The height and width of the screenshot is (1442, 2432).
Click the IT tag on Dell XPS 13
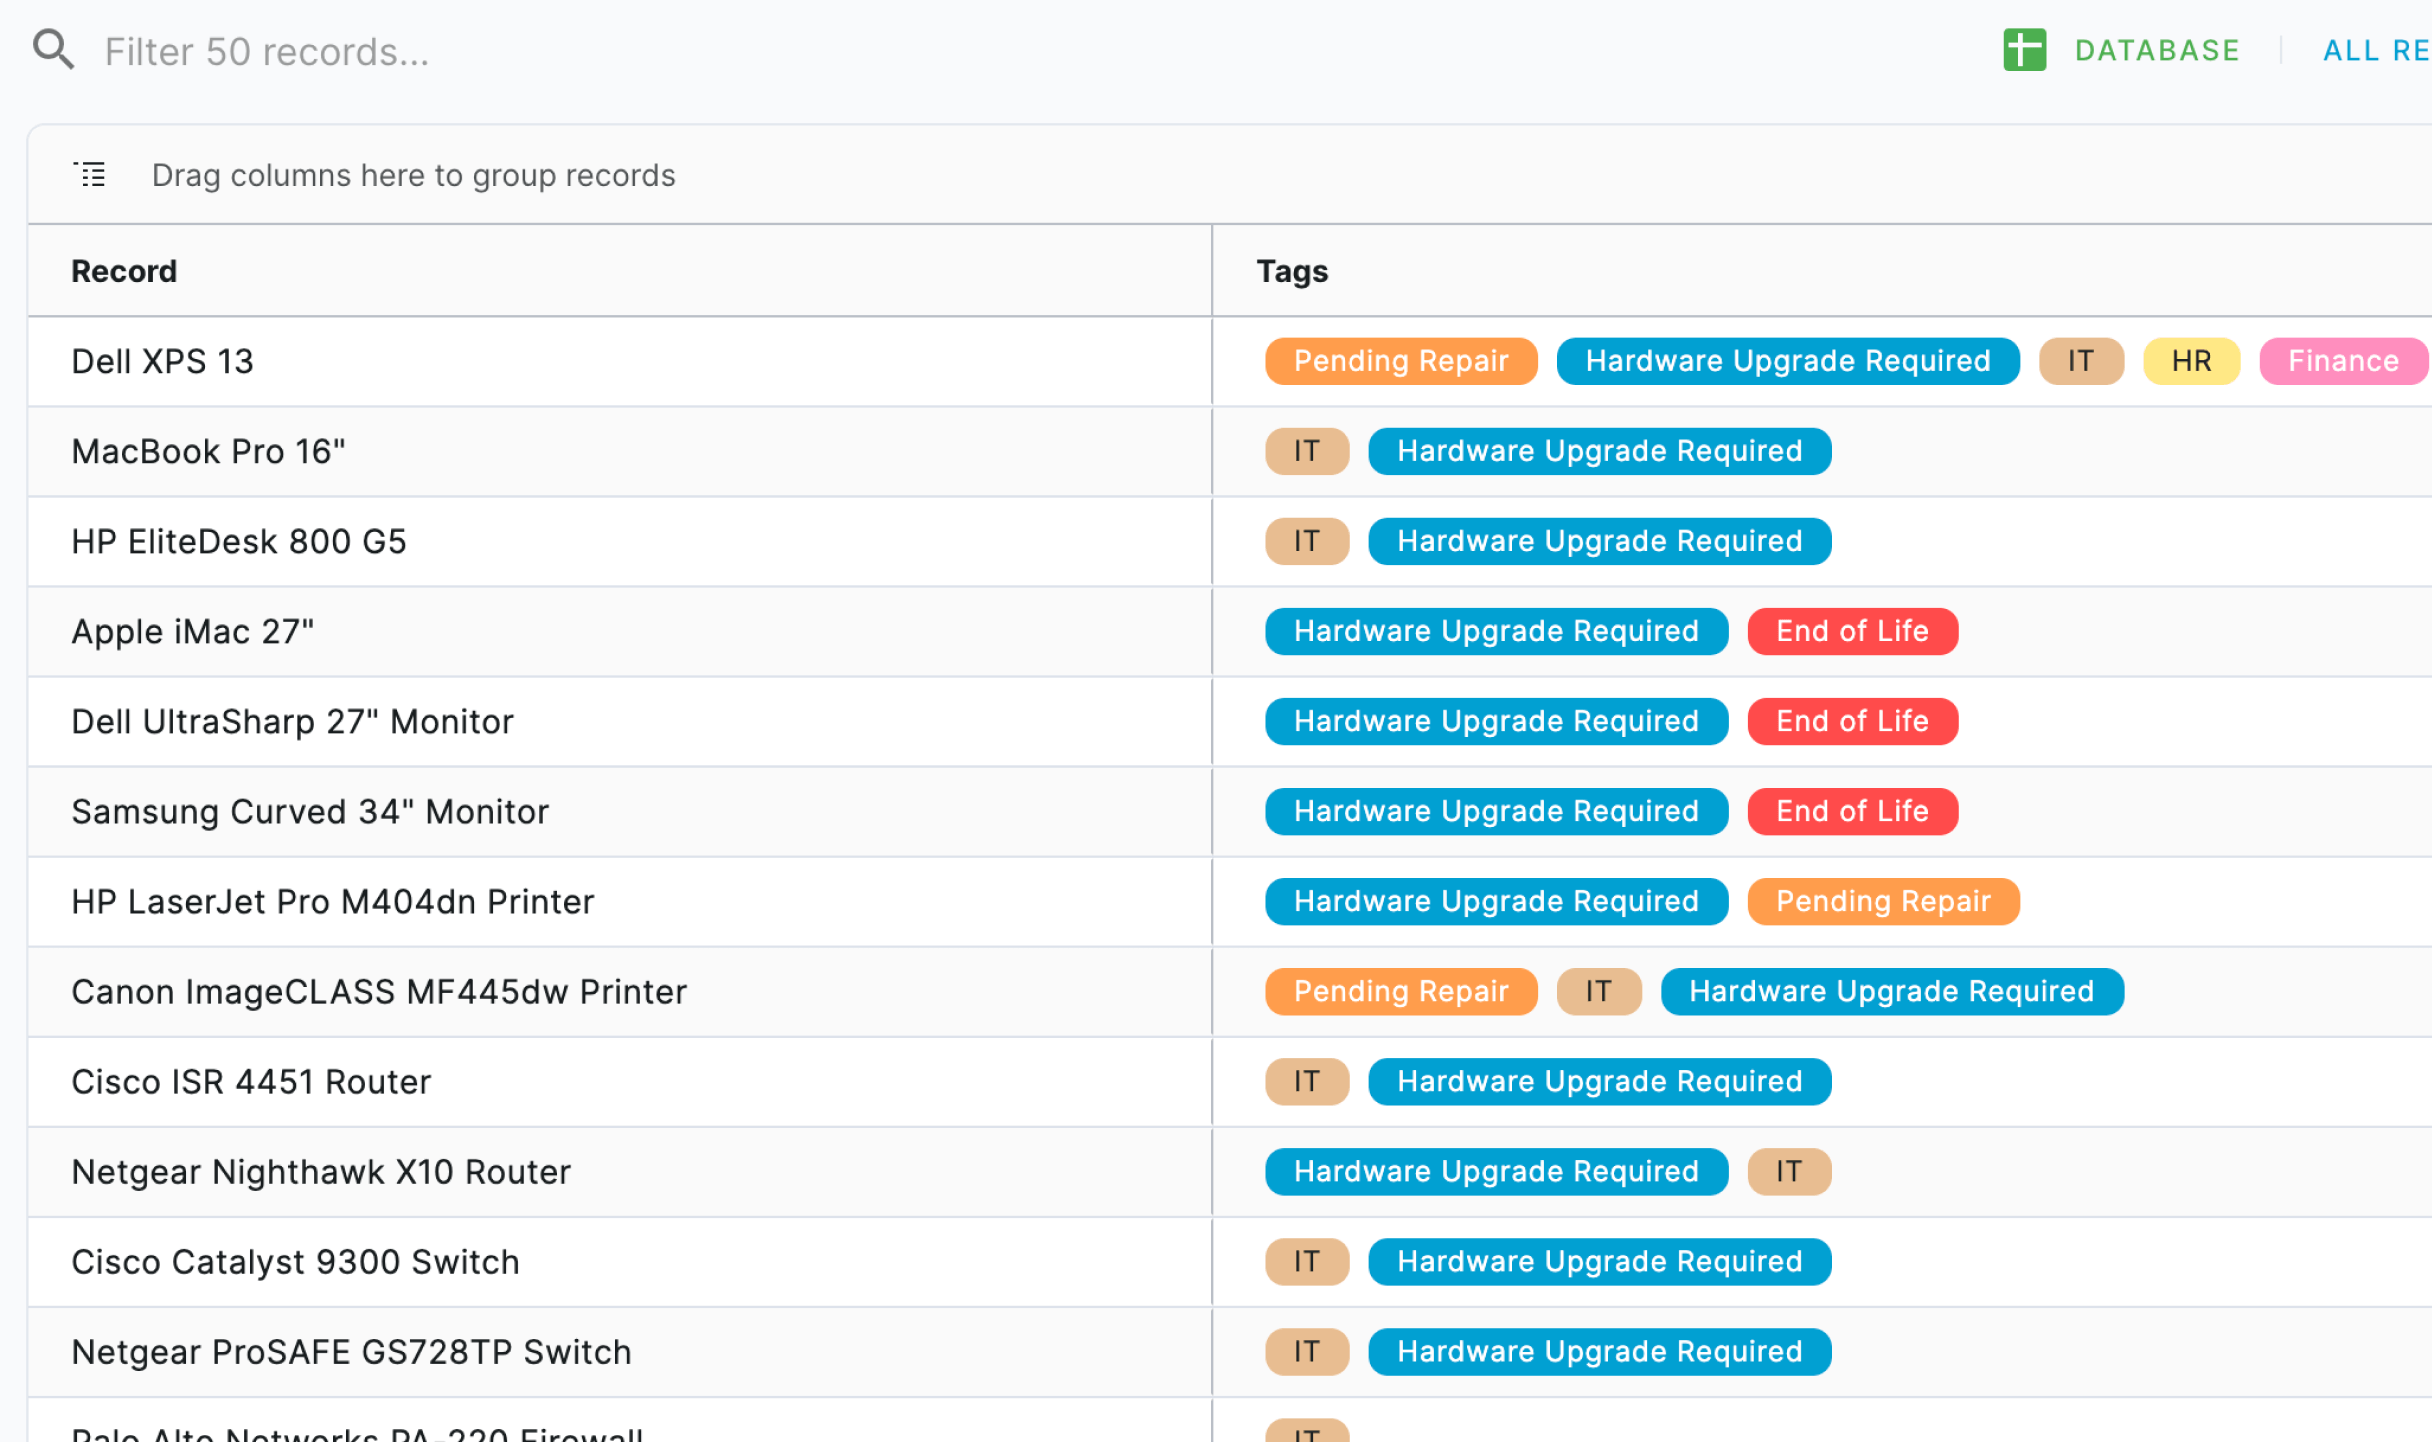click(2081, 361)
